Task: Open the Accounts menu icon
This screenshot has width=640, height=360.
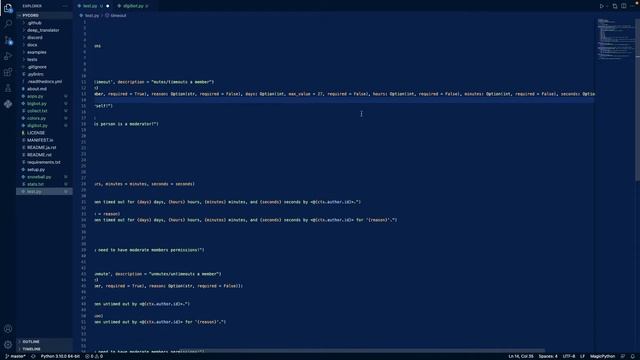Action: (x=8, y=329)
